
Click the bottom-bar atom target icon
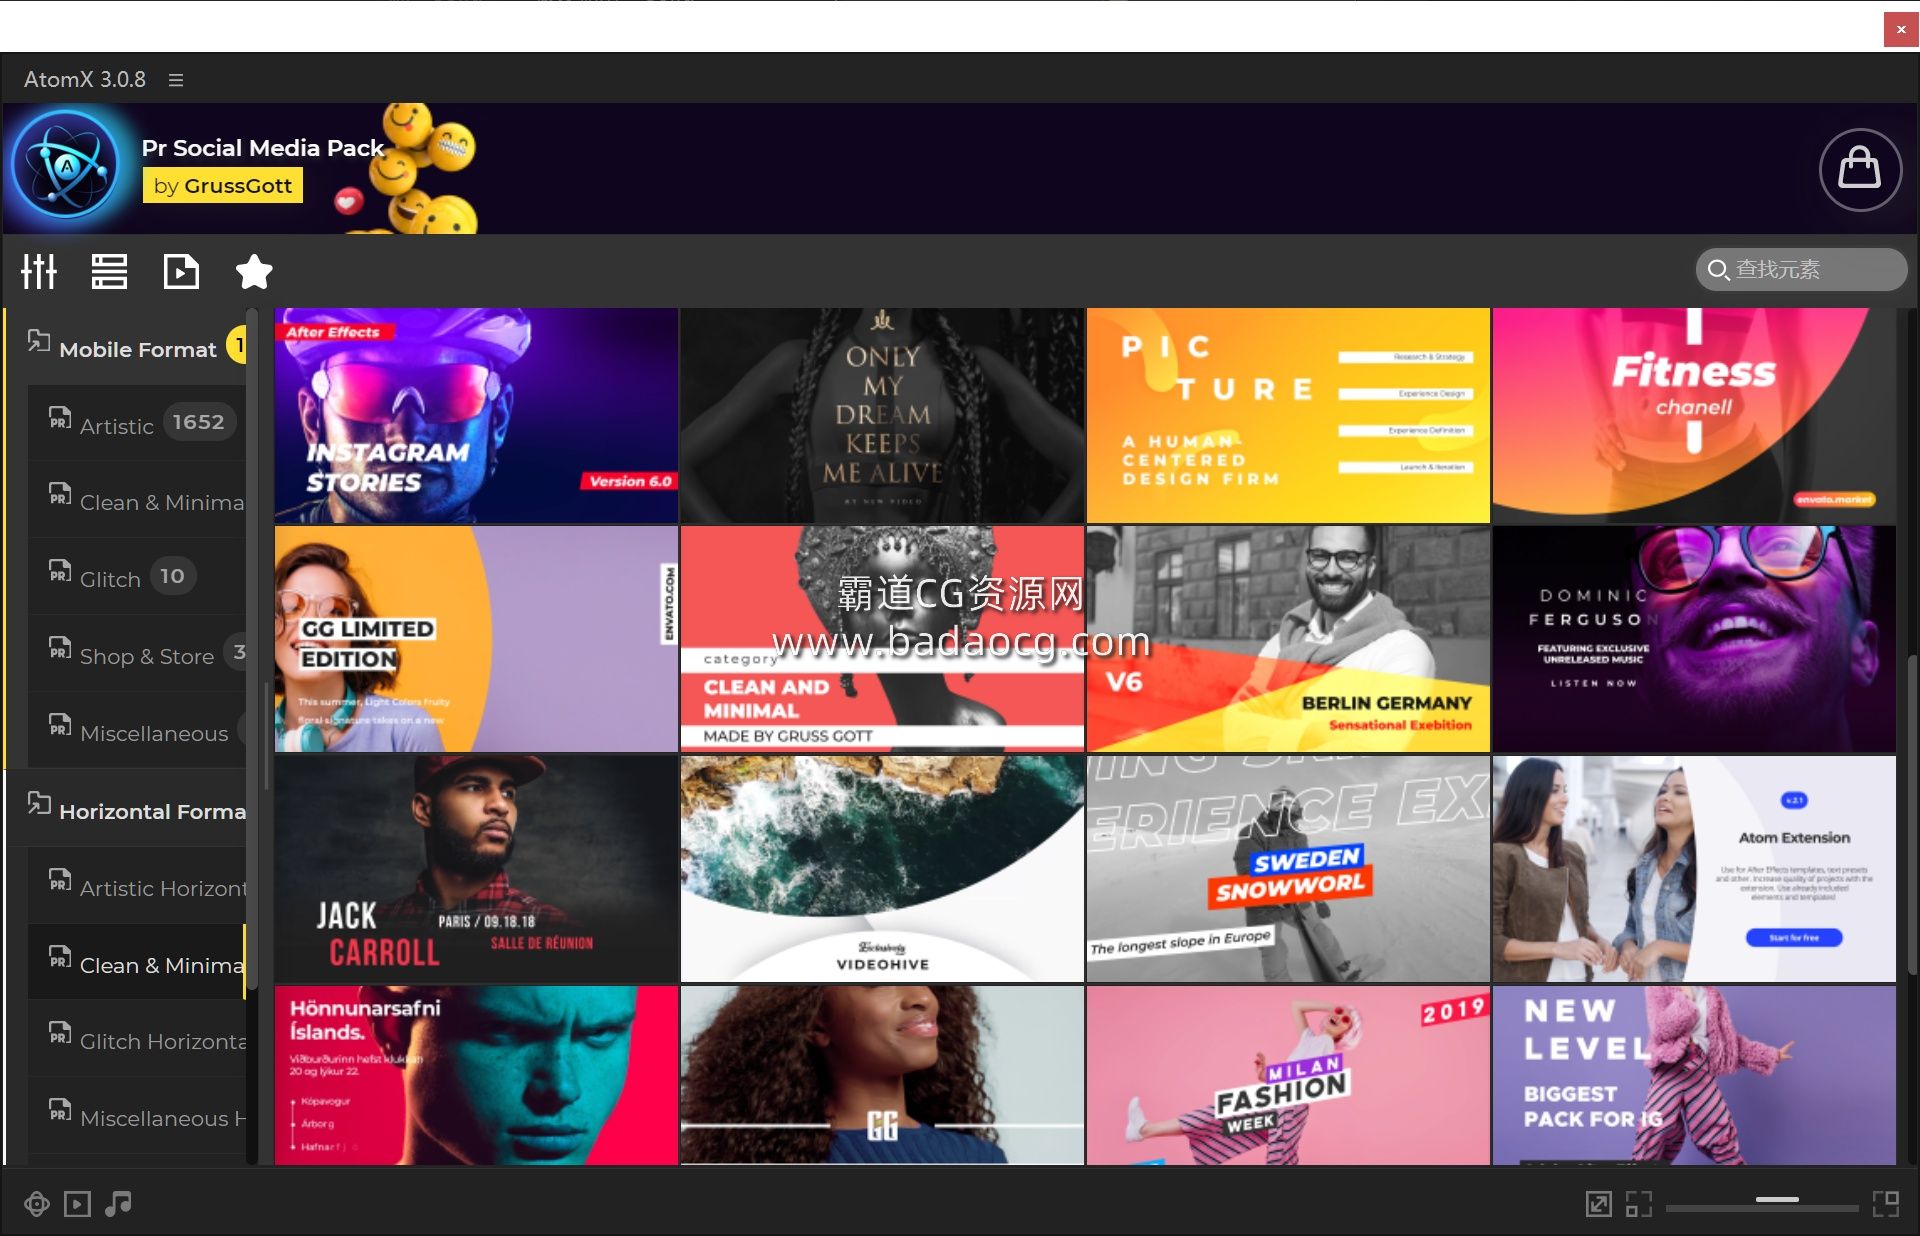pos(37,1204)
